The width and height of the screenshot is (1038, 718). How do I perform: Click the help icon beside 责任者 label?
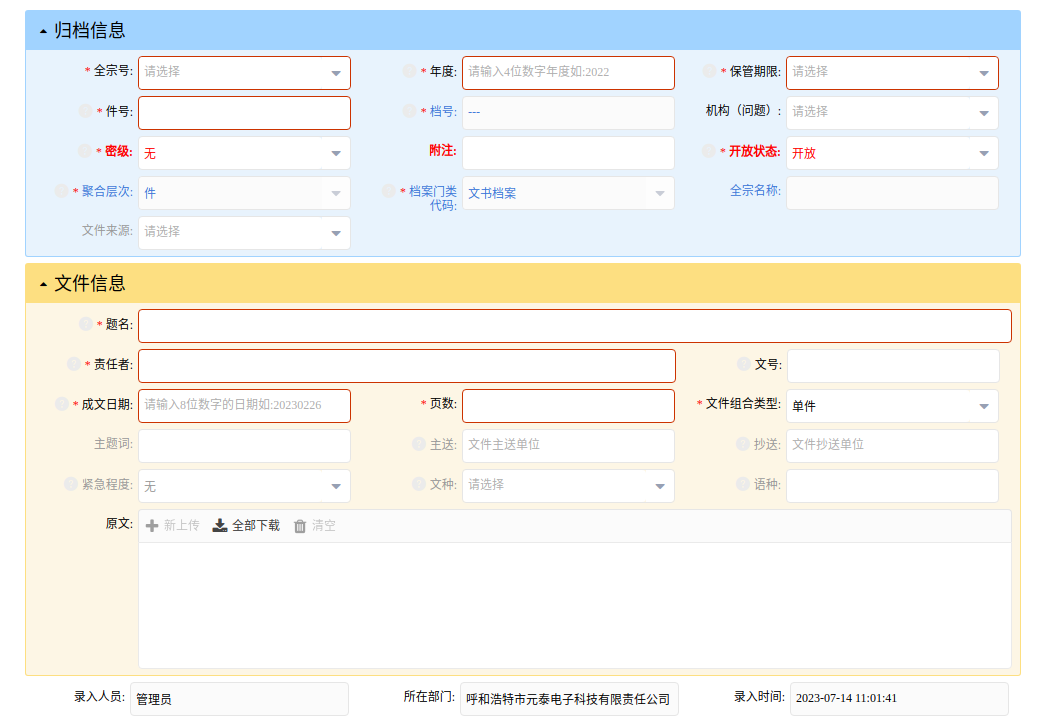(73, 364)
